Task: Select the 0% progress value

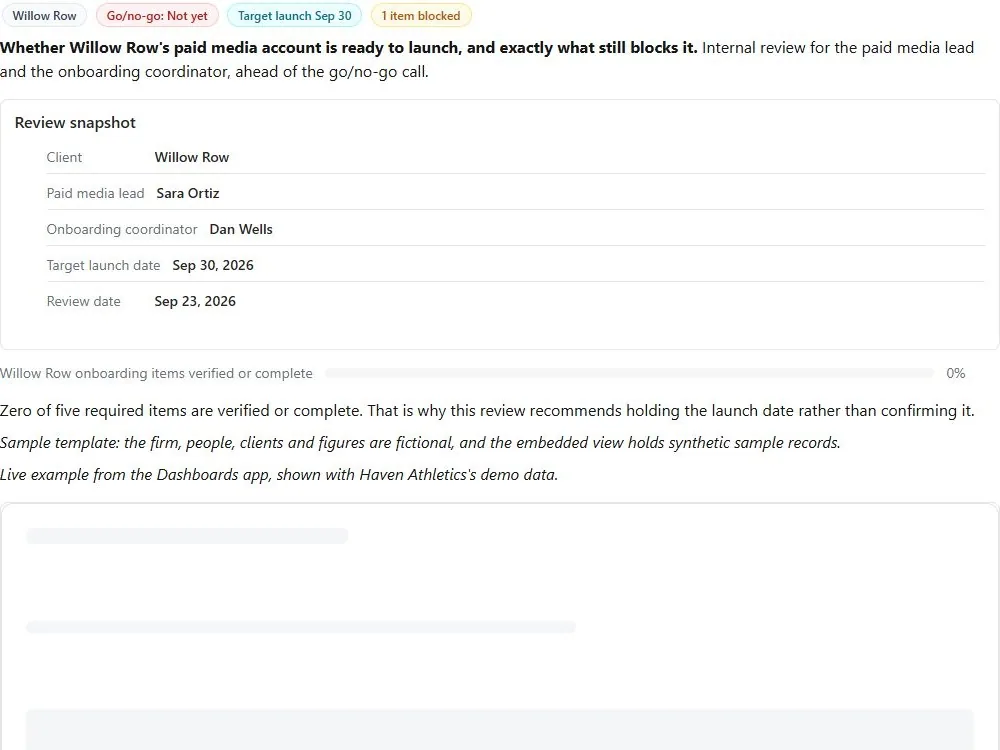Action: pyautogui.click(x=955, y=373)
